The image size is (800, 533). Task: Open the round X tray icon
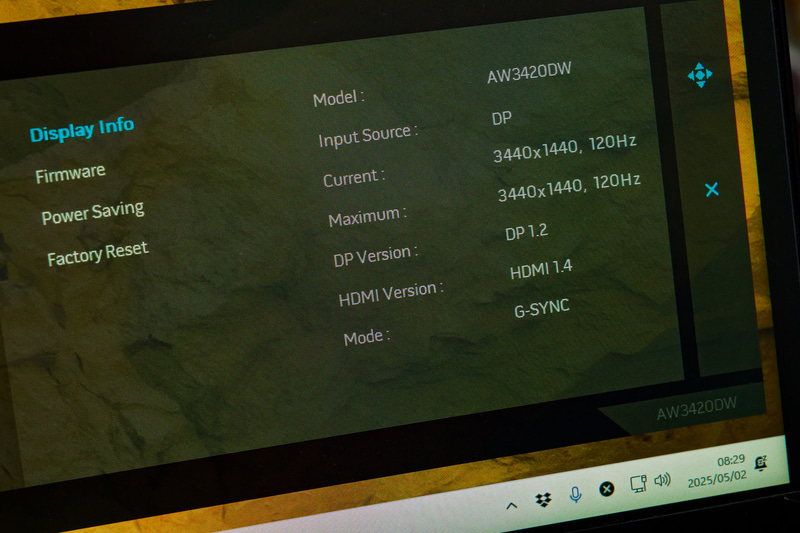[607, 489]
